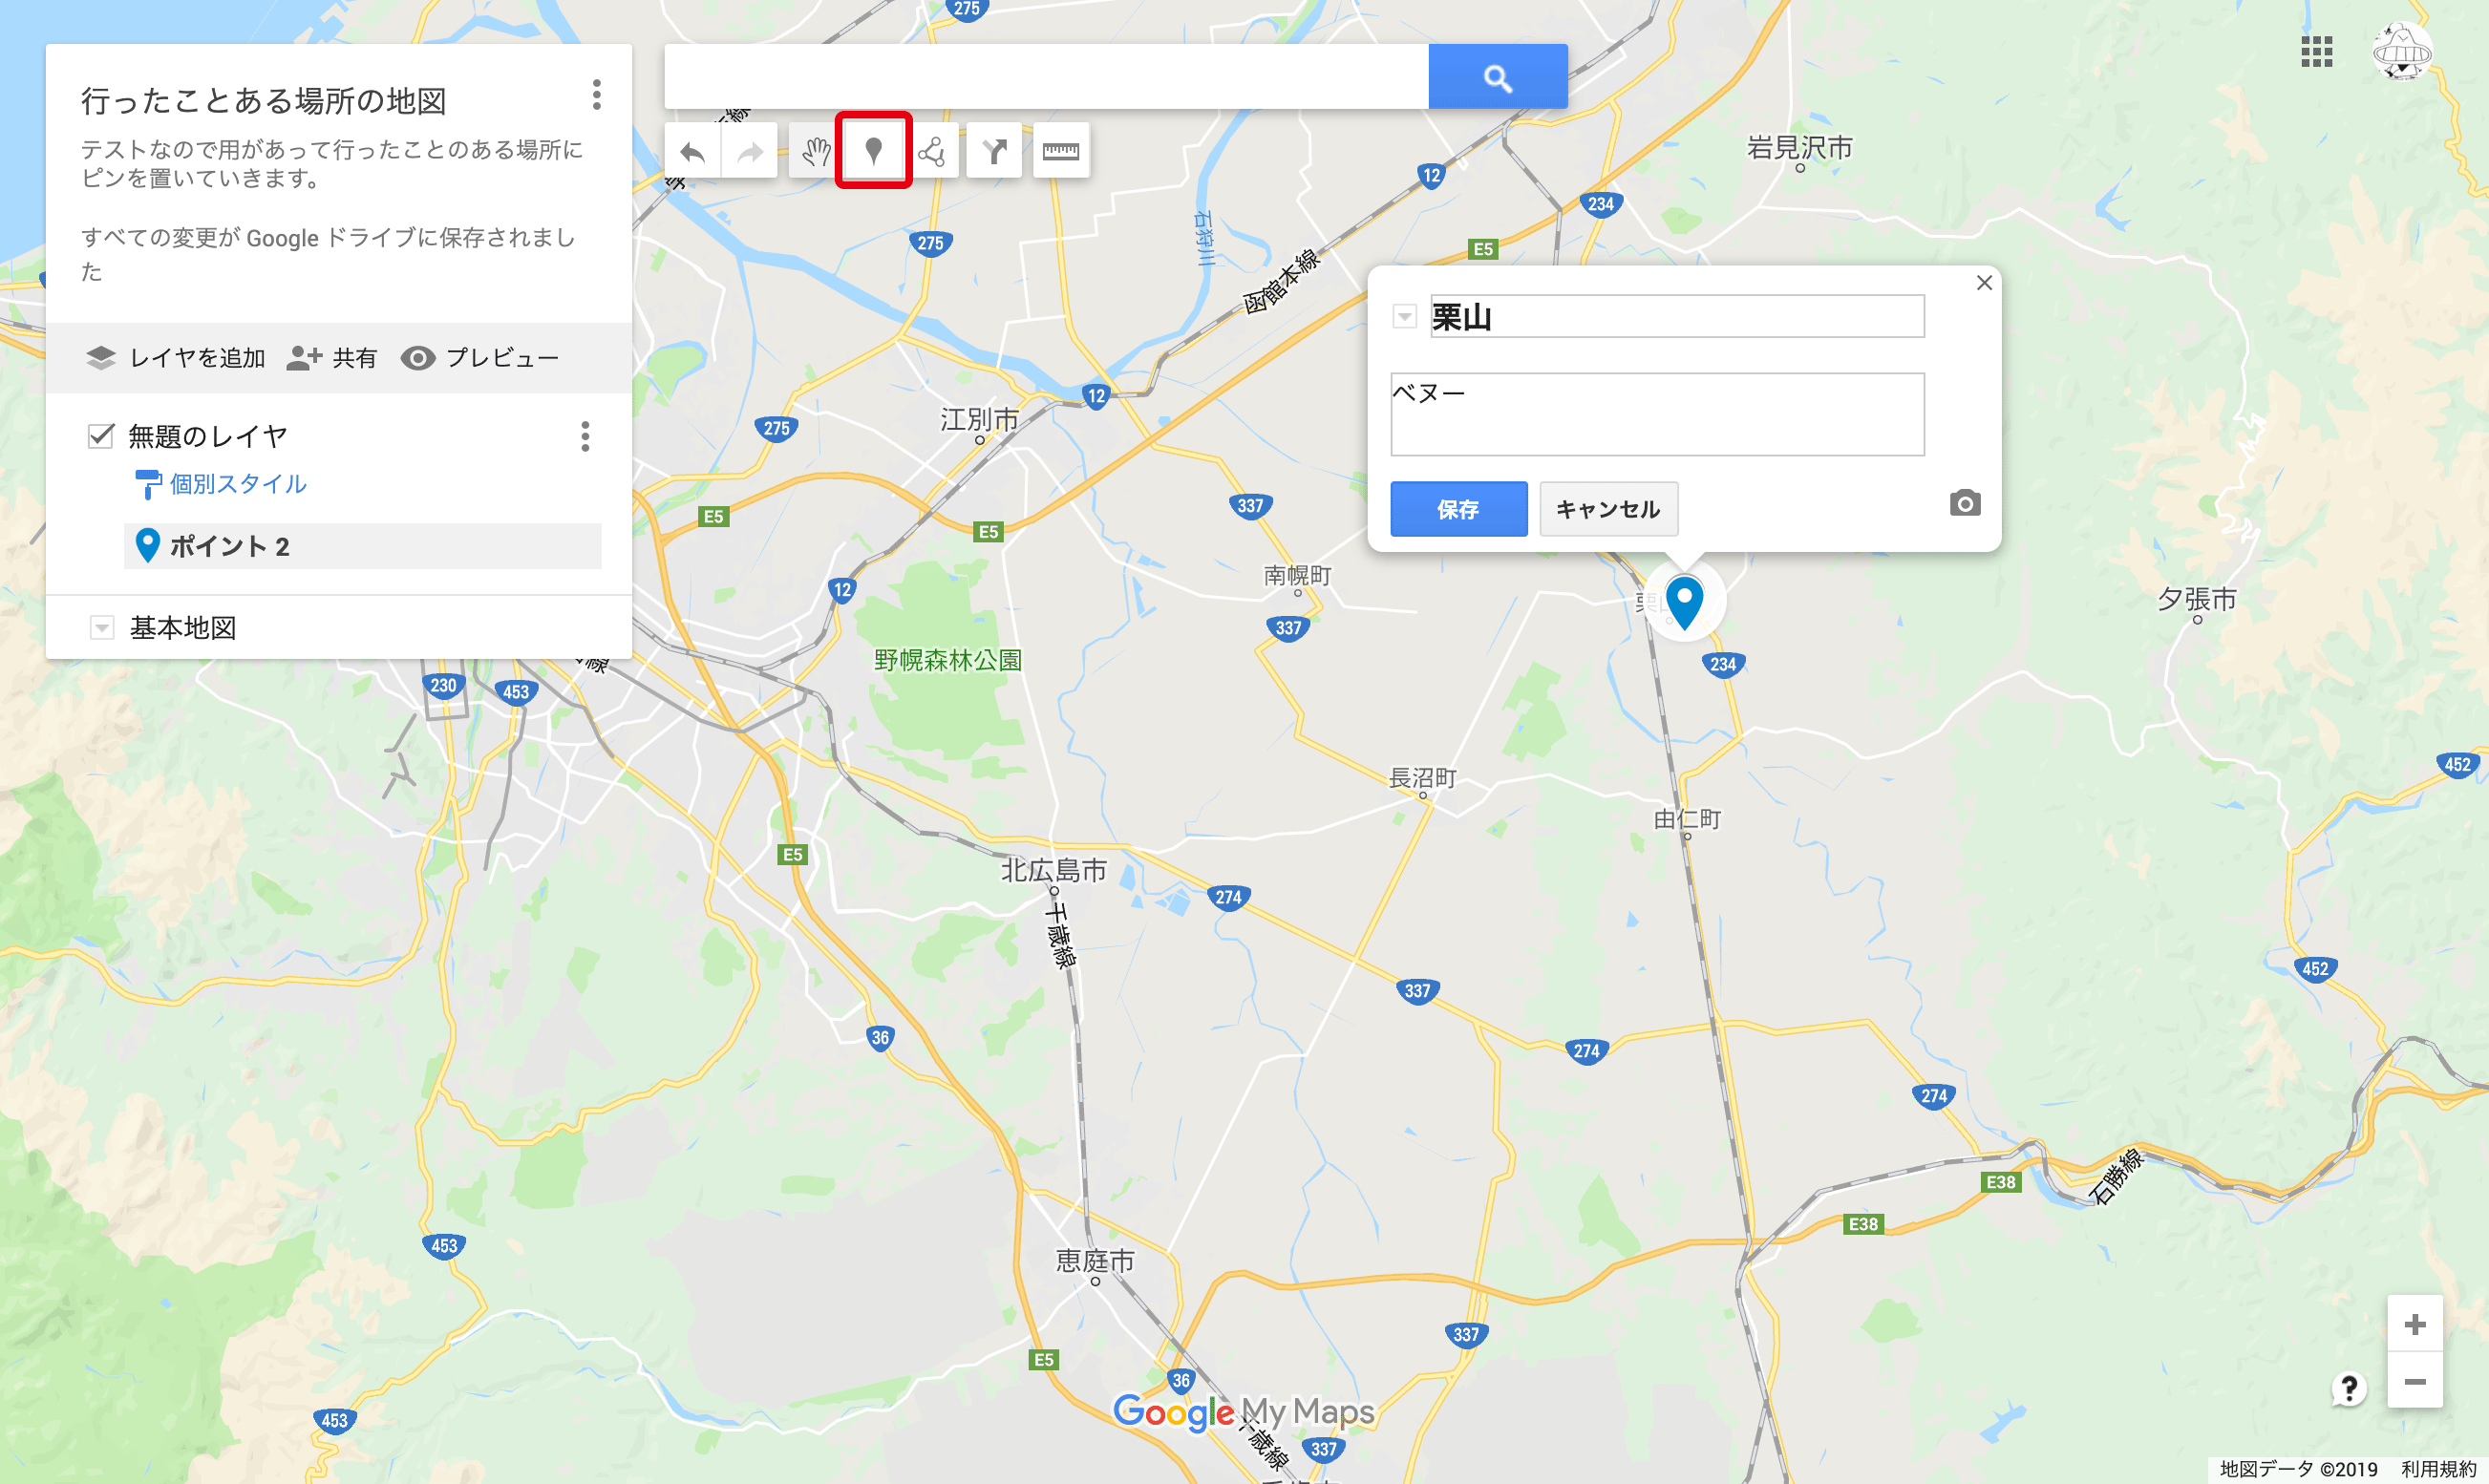Open the marker icon dropdown beside 栗山
Screen dimensions: 2489x1484
[x=1405, y=317]
